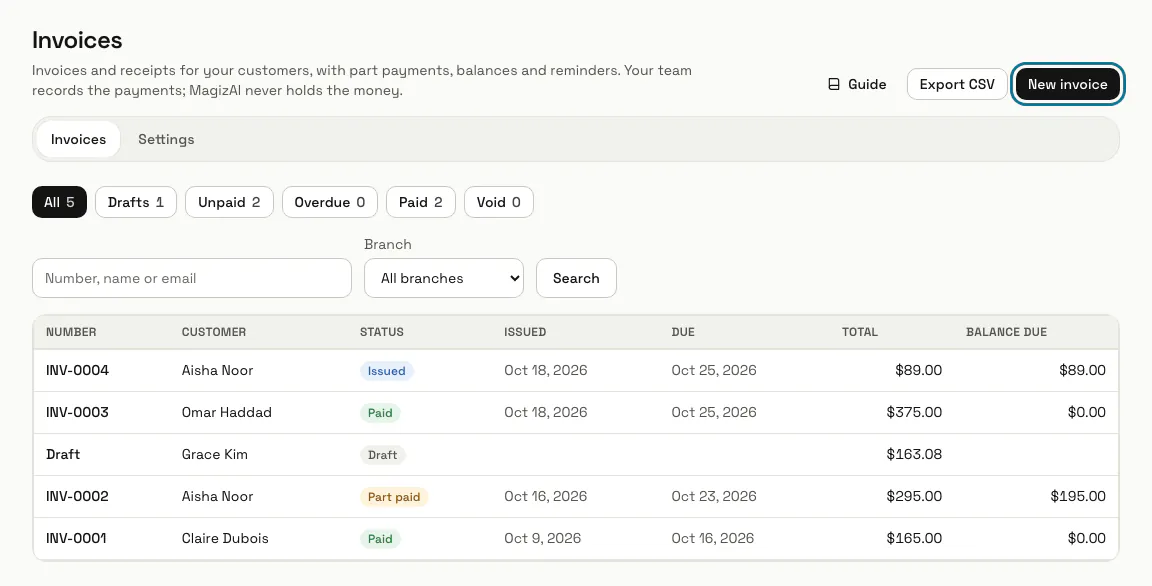Click the DUE column header
The width and height of the screenshot is (1152, 586).
coord(683,332)
